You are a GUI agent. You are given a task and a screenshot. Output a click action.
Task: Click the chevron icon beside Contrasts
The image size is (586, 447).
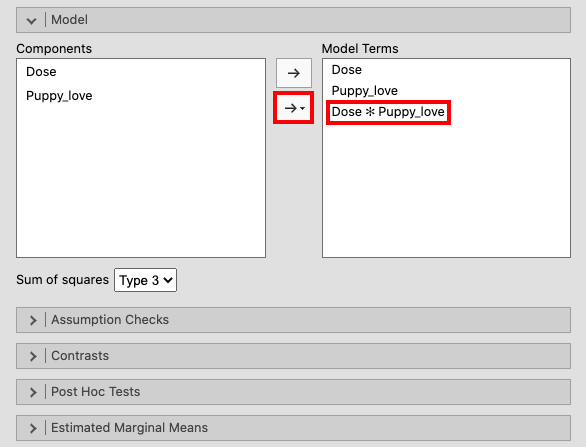pos(33,356)
